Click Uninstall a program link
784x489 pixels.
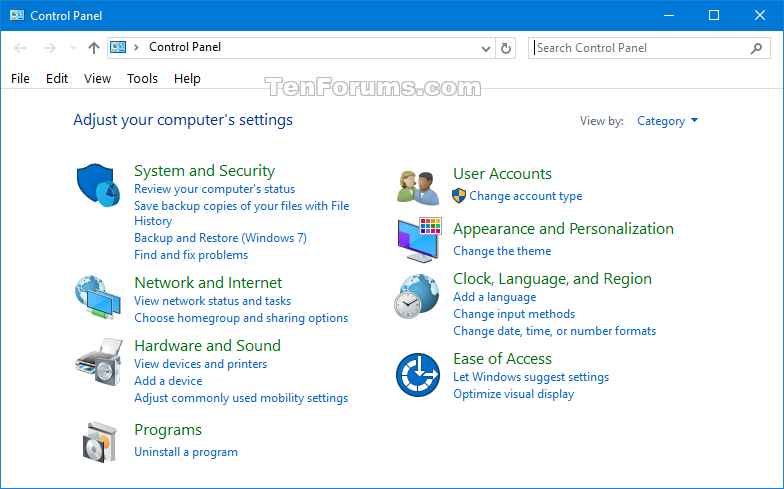(x=186, y=452)
